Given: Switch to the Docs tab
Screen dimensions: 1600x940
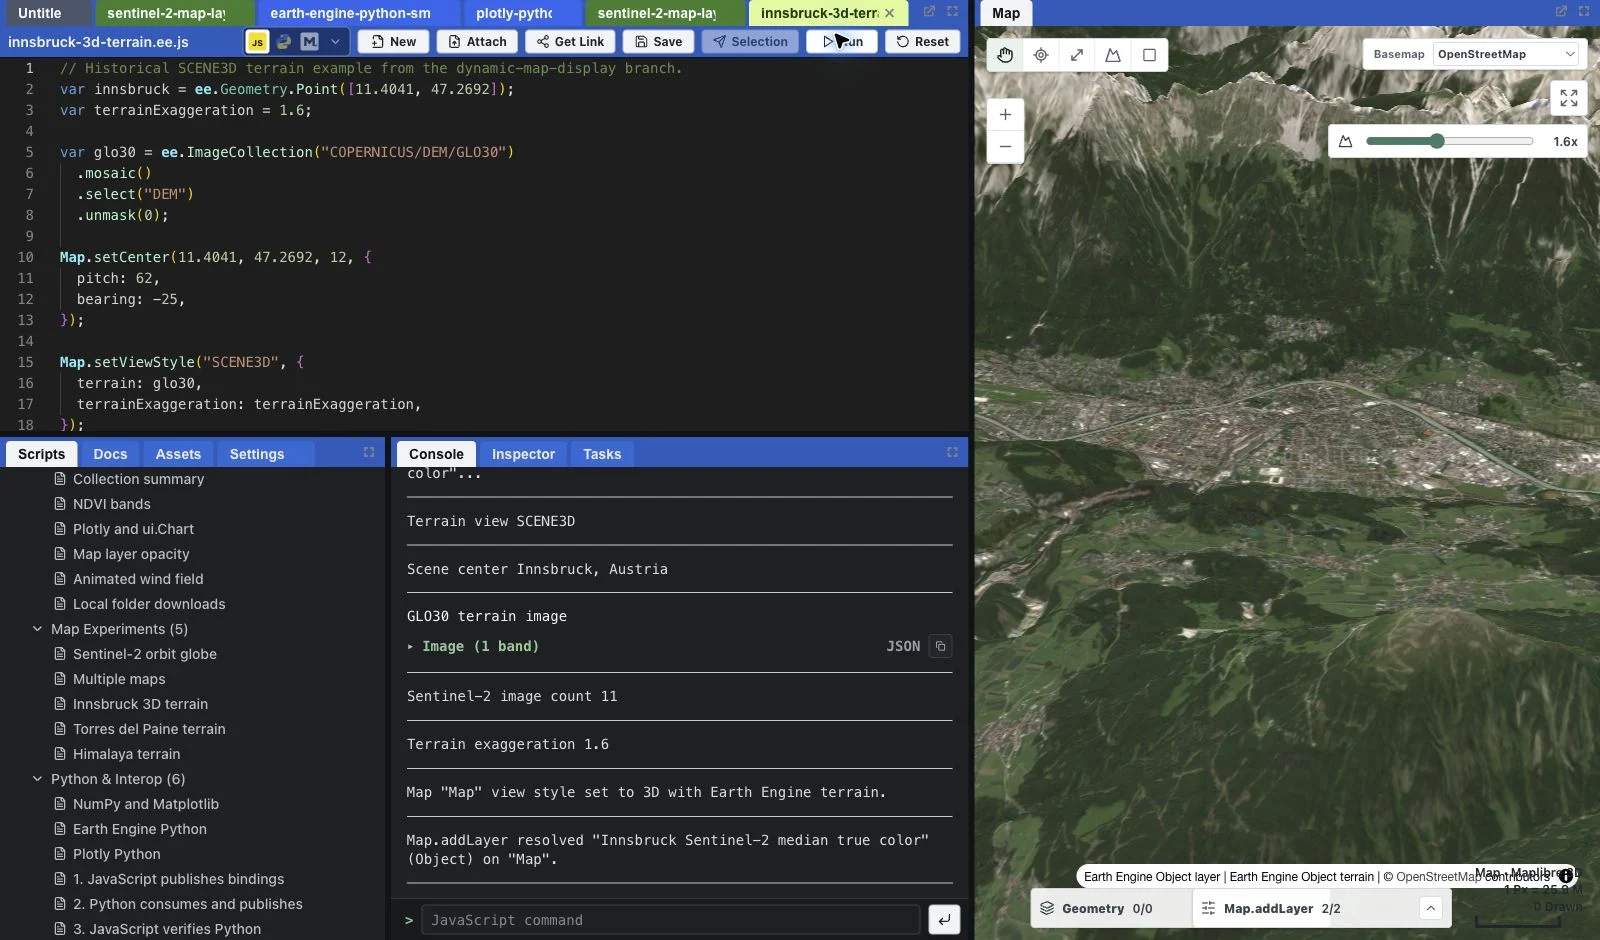Looking at the screenshot, I should click(x=110, y=454).
